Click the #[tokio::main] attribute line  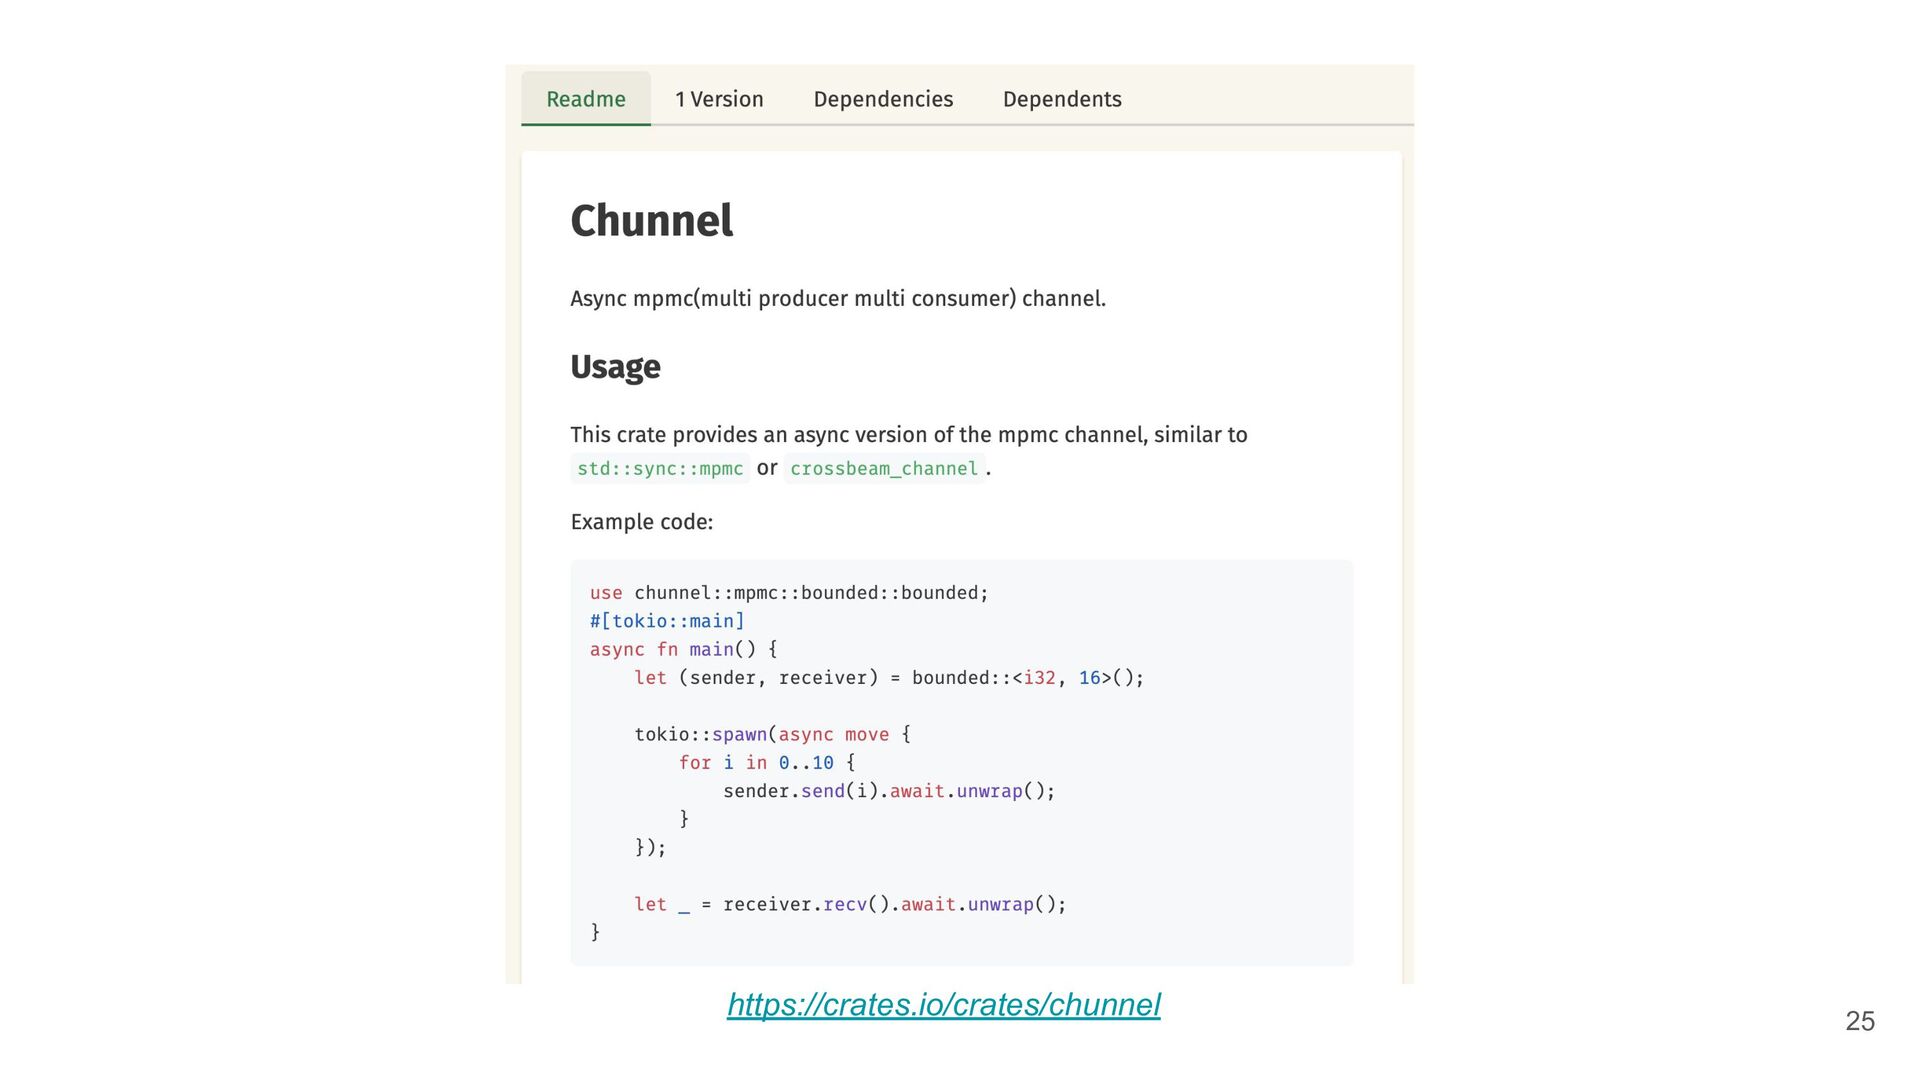click(x=667, y=621)
